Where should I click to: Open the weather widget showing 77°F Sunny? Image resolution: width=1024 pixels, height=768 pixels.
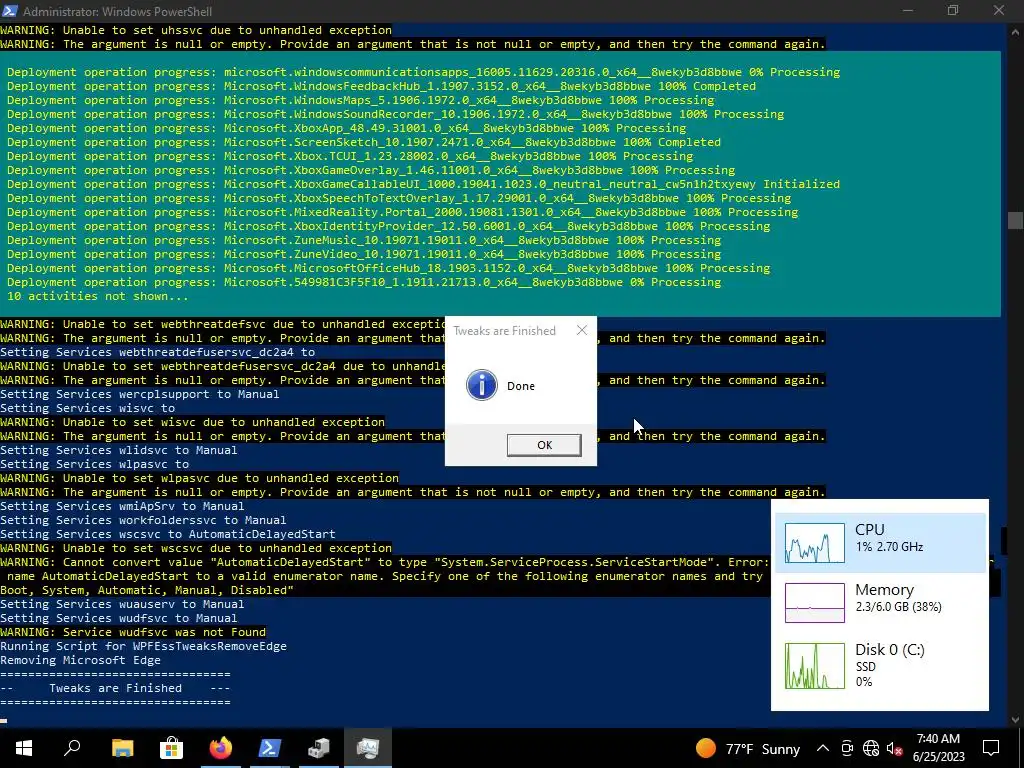coord(747,748)
